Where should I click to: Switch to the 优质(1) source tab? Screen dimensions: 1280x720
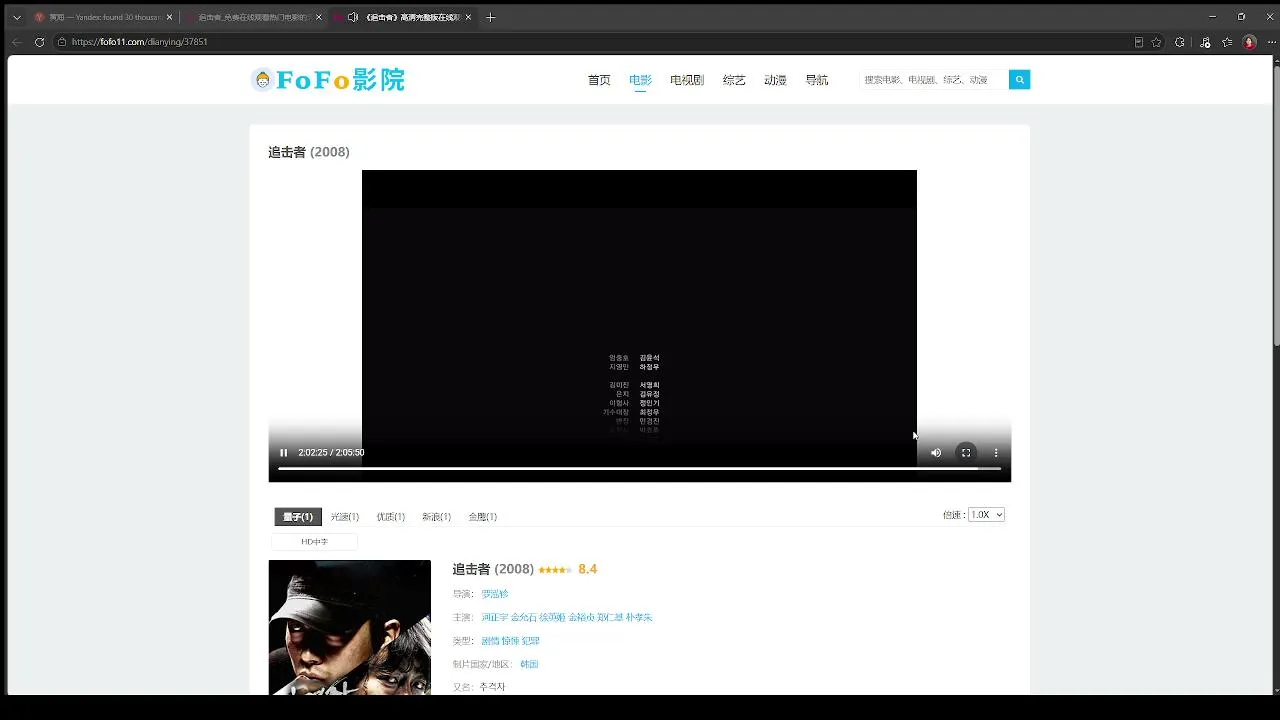coord(391,517)
